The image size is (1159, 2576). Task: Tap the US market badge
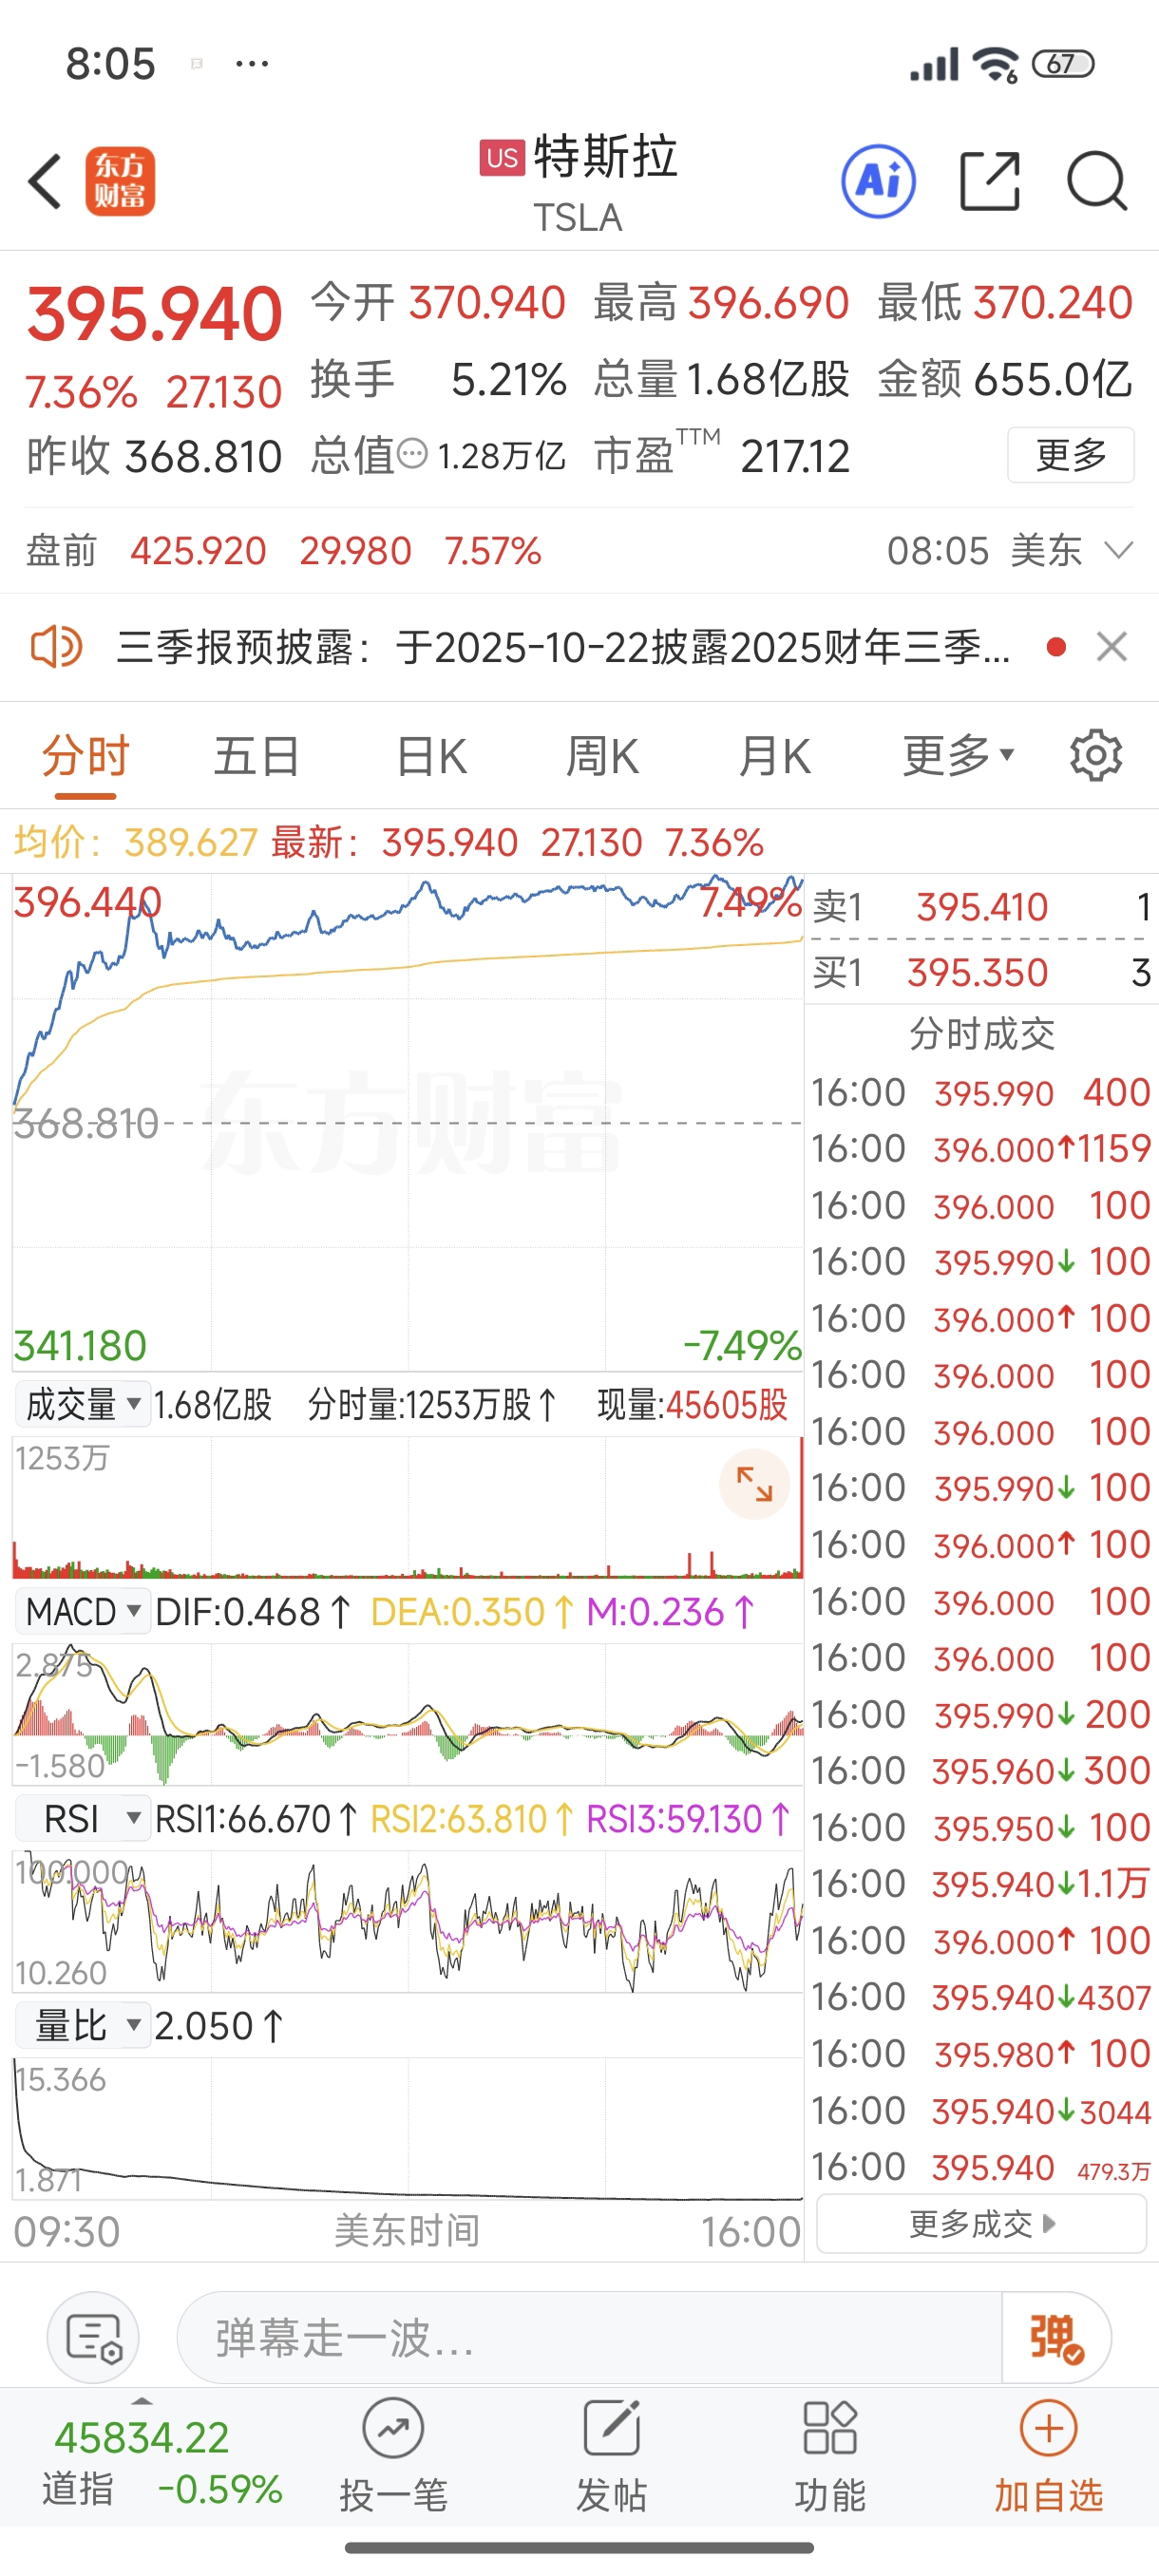[502, 158]
